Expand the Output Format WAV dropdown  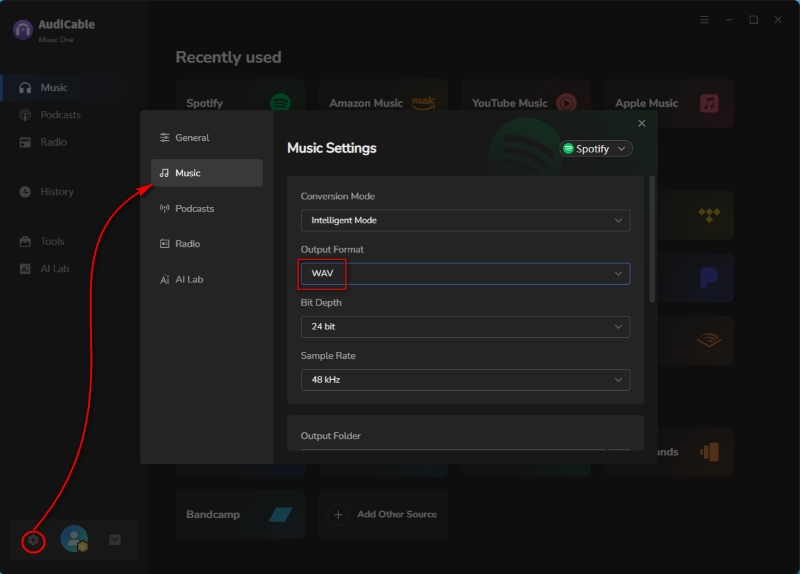tap(465, 273)
